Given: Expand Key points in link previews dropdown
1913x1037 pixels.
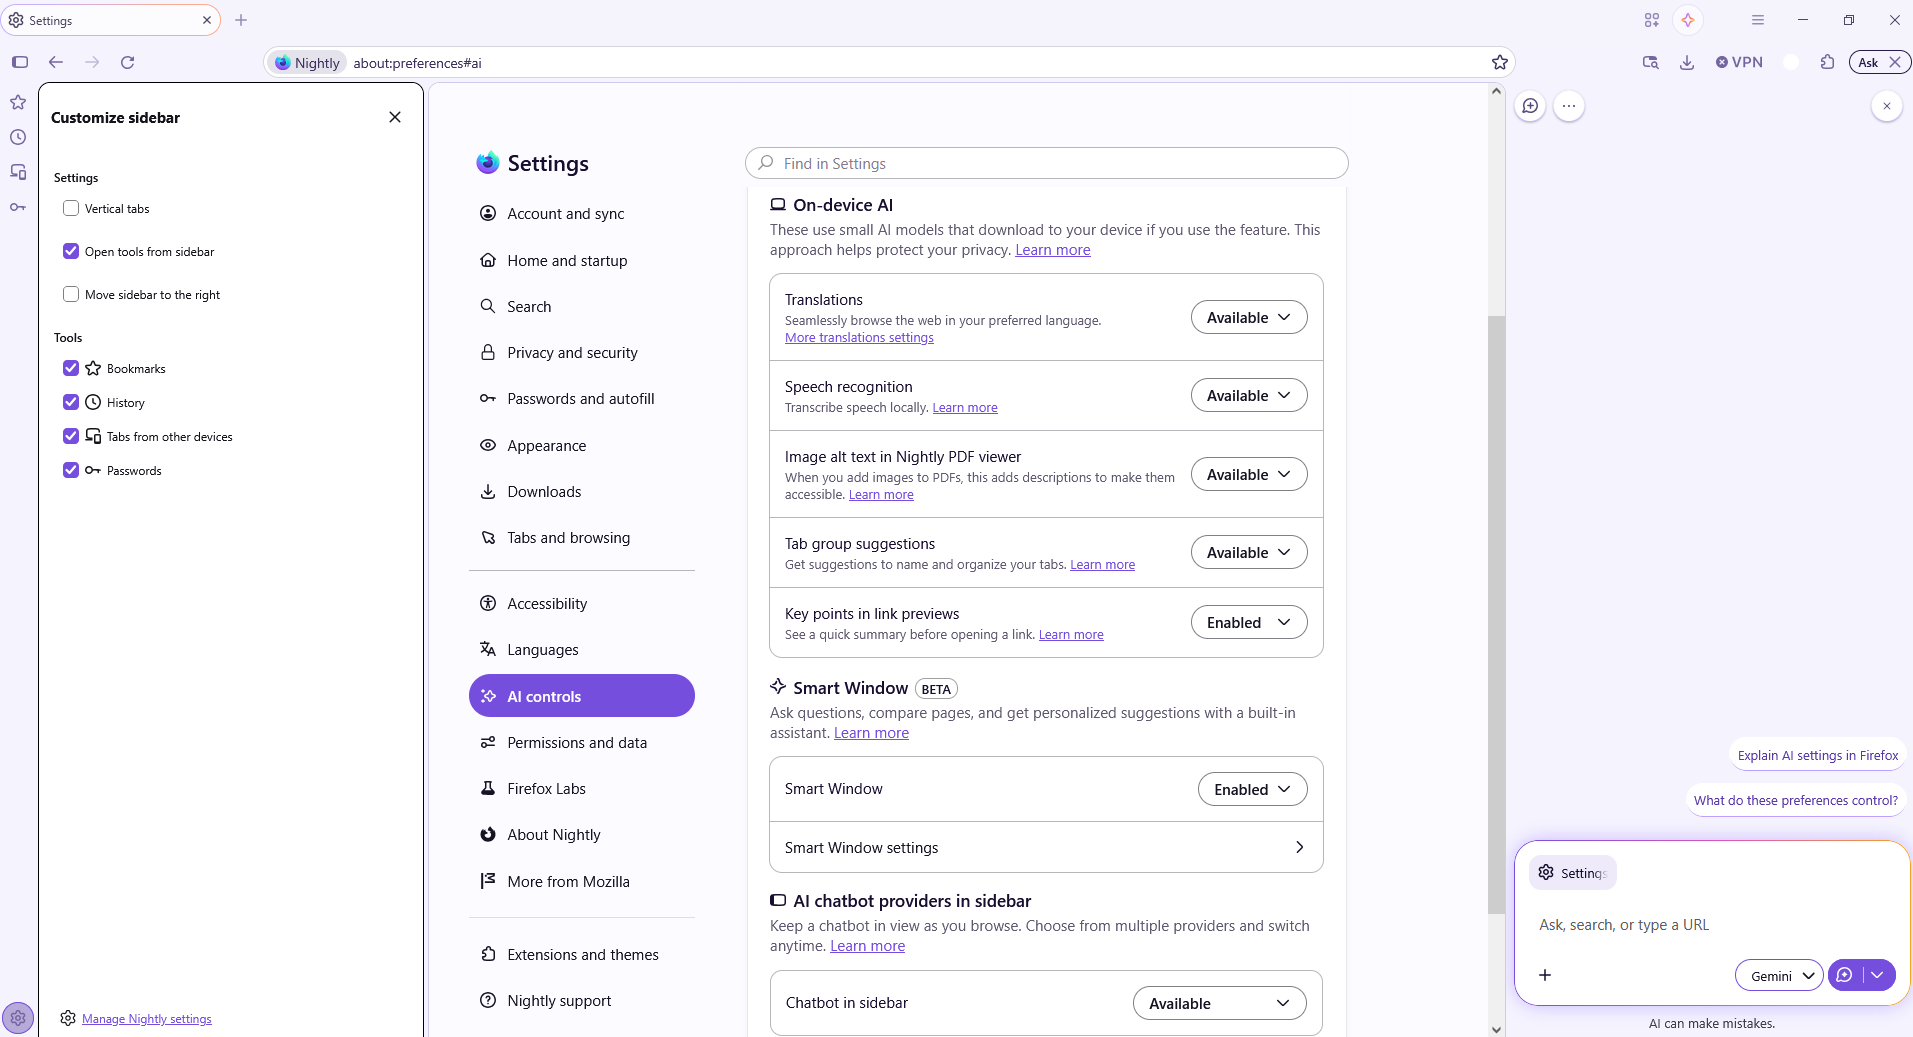Looking at the screenshot, I should 1248,622.
